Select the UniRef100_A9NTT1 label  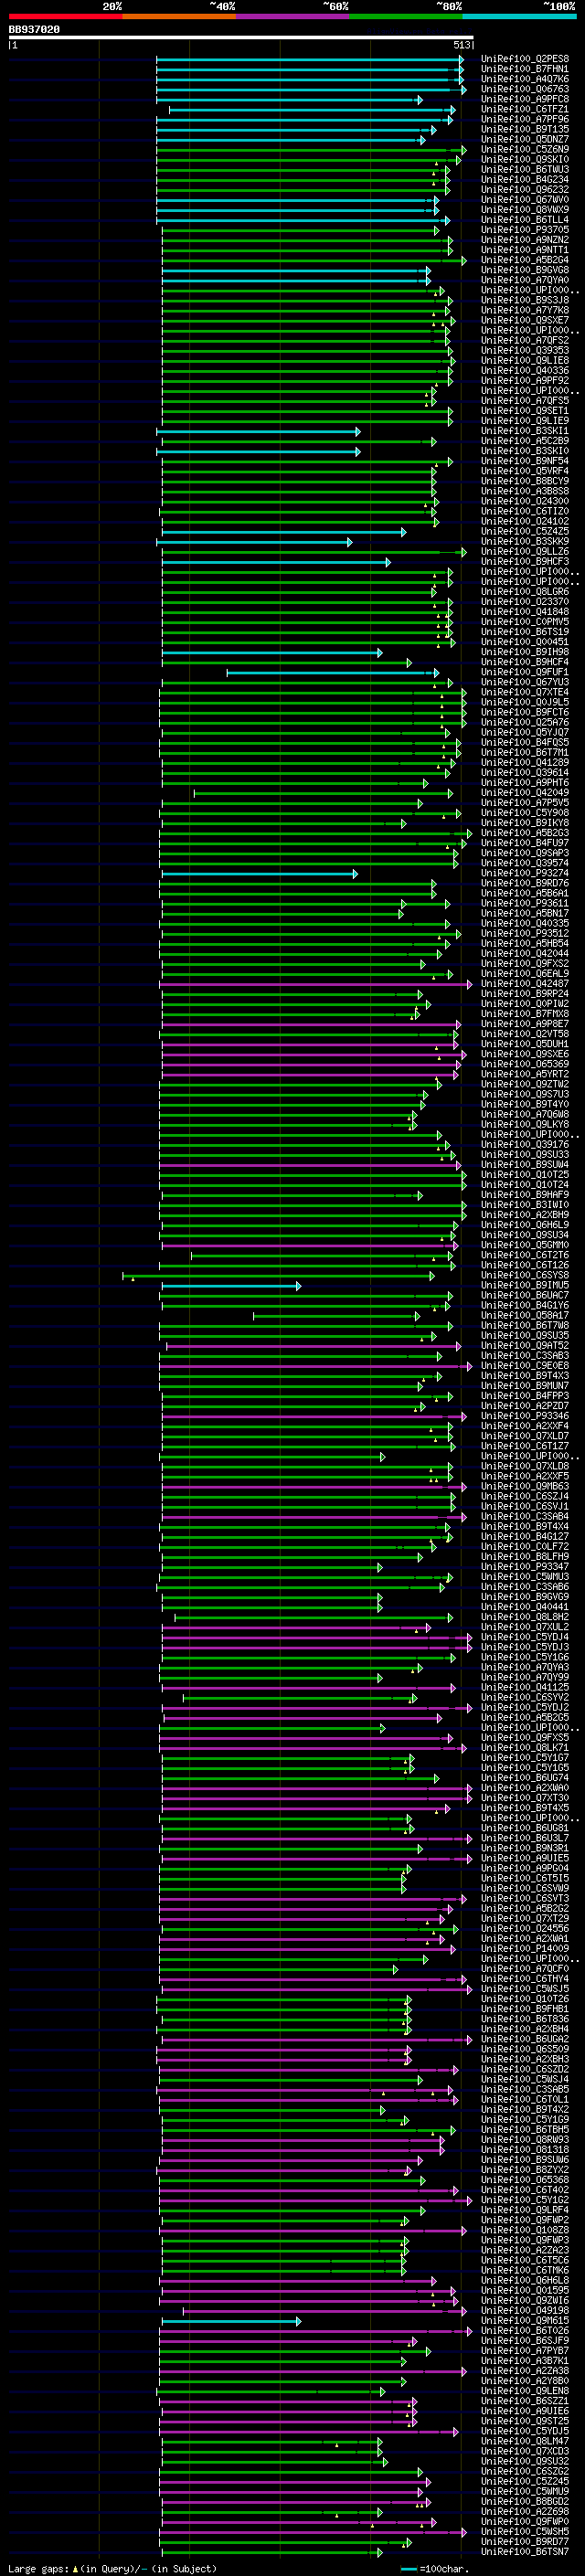[525, 250]
